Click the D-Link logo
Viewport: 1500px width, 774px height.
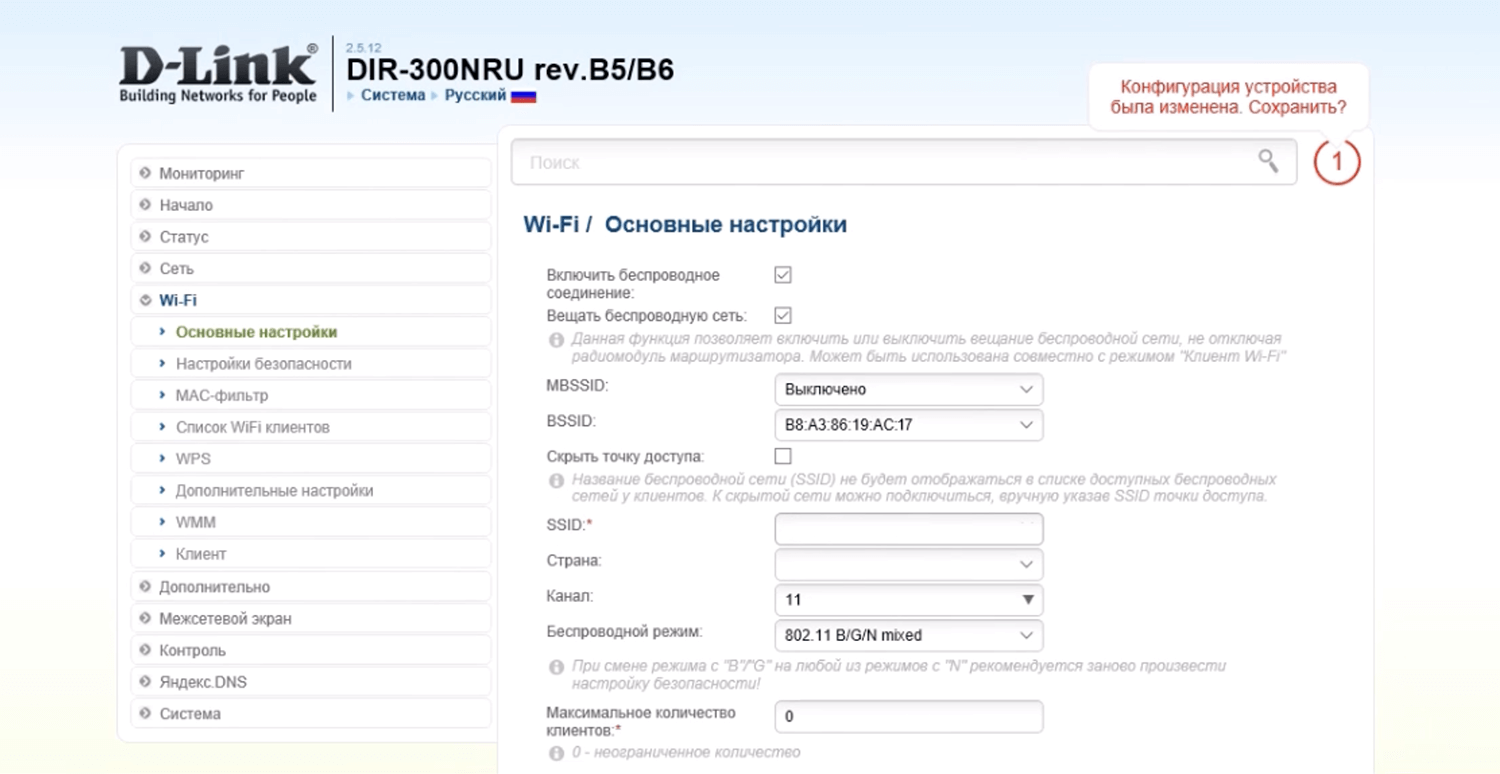218,73
